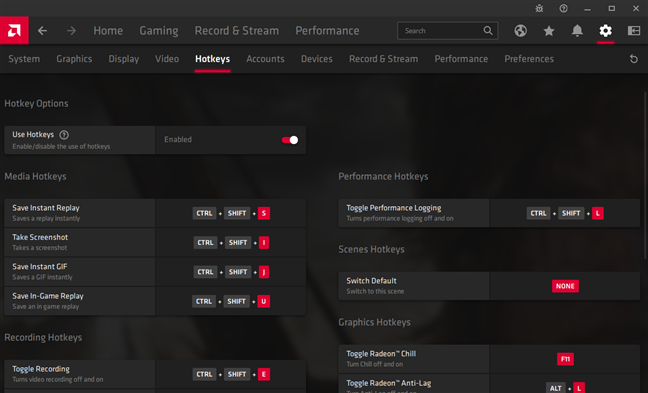
Task: Switch to the Video tab
Action: coord(167,59)
